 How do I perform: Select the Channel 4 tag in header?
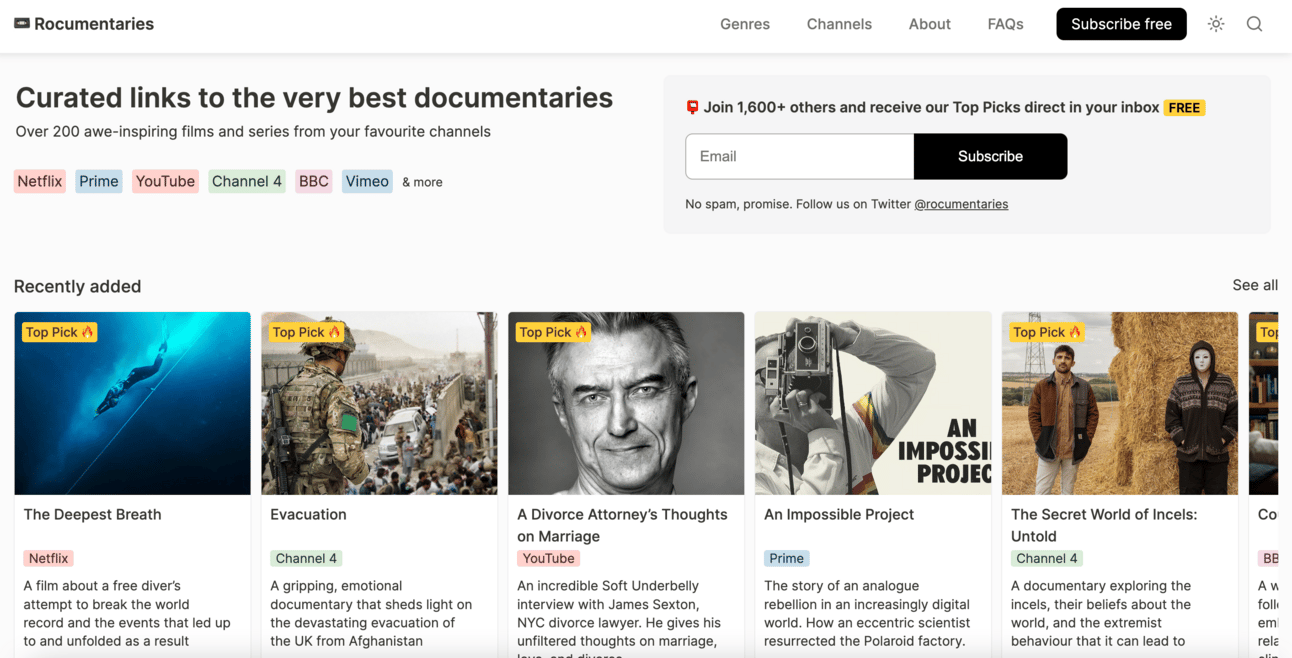tap(247, 181)
